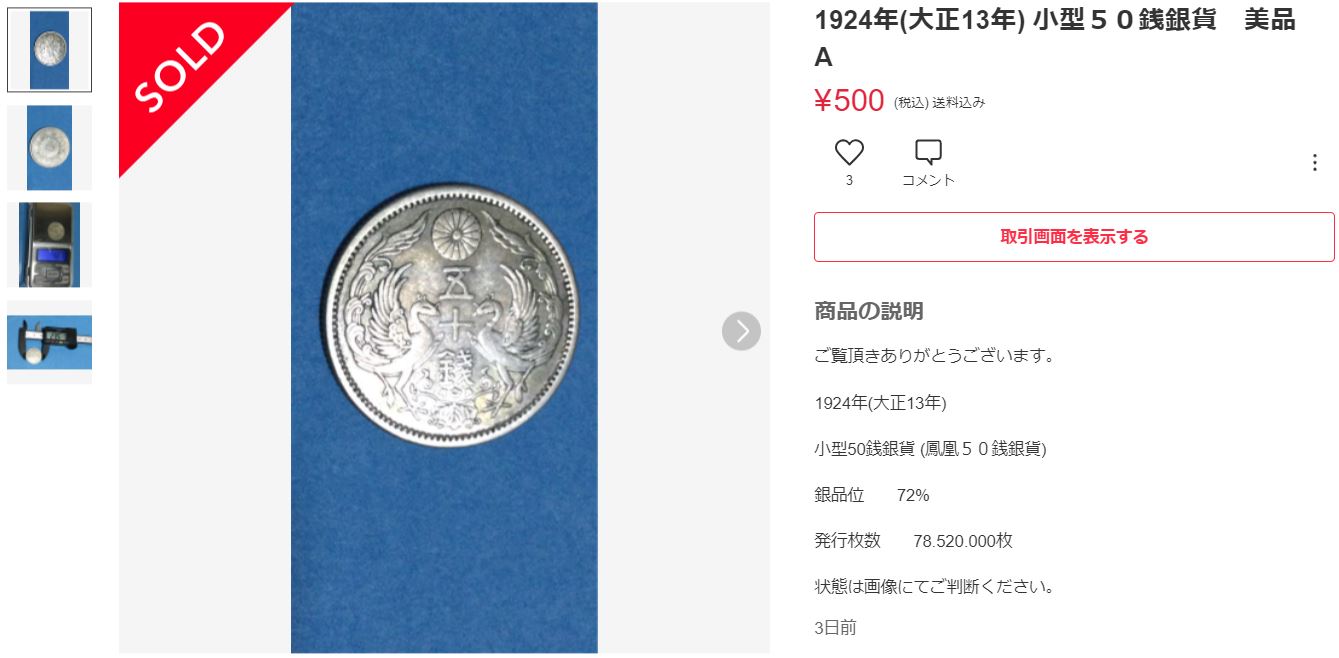Click the 3日前 posted time
The image size is (1339, 658).
[835, 628]
